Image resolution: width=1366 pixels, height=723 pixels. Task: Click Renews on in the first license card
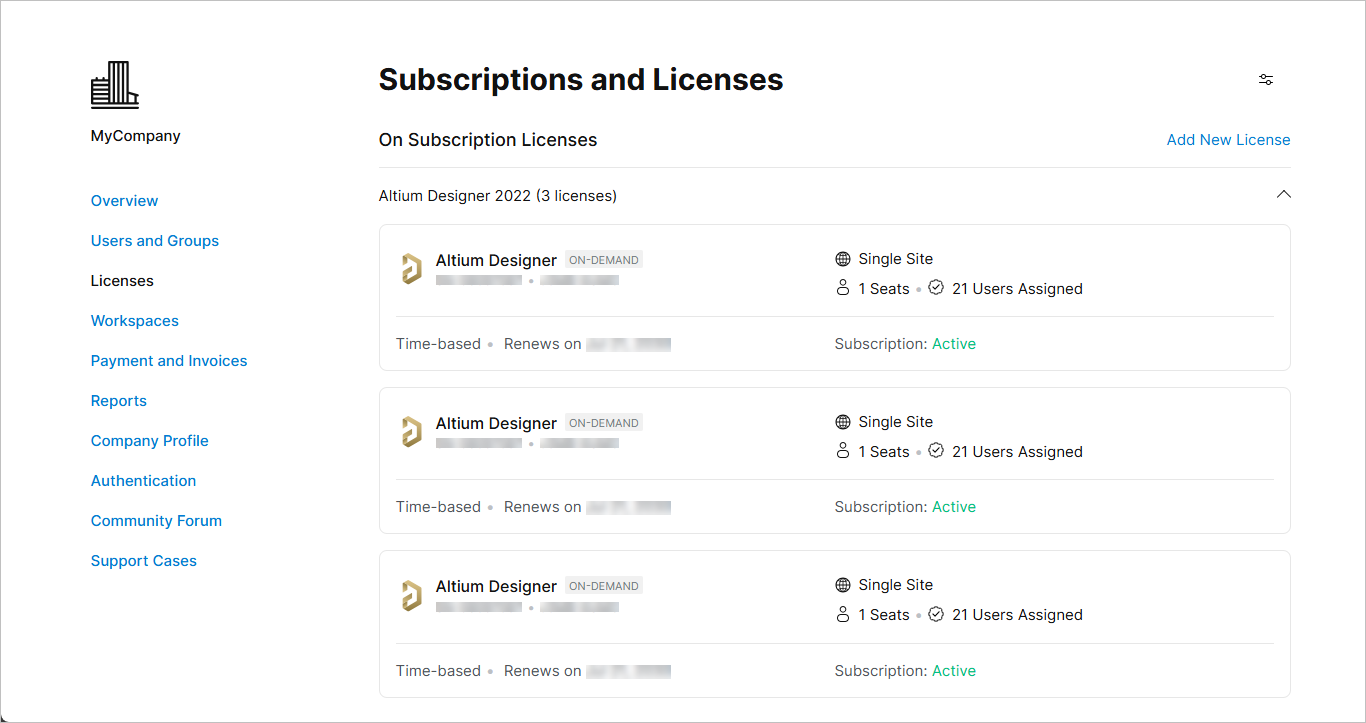click(x=542, y=344)
